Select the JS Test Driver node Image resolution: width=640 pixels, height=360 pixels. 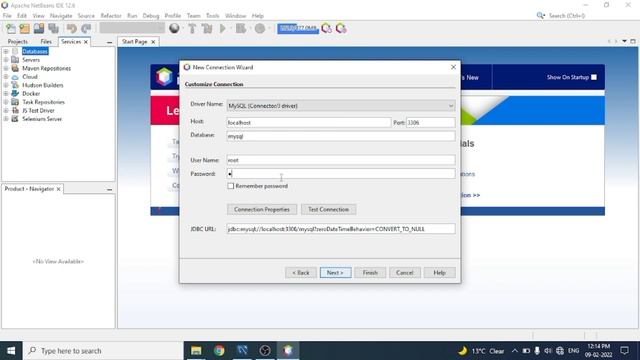coord(38,111)
